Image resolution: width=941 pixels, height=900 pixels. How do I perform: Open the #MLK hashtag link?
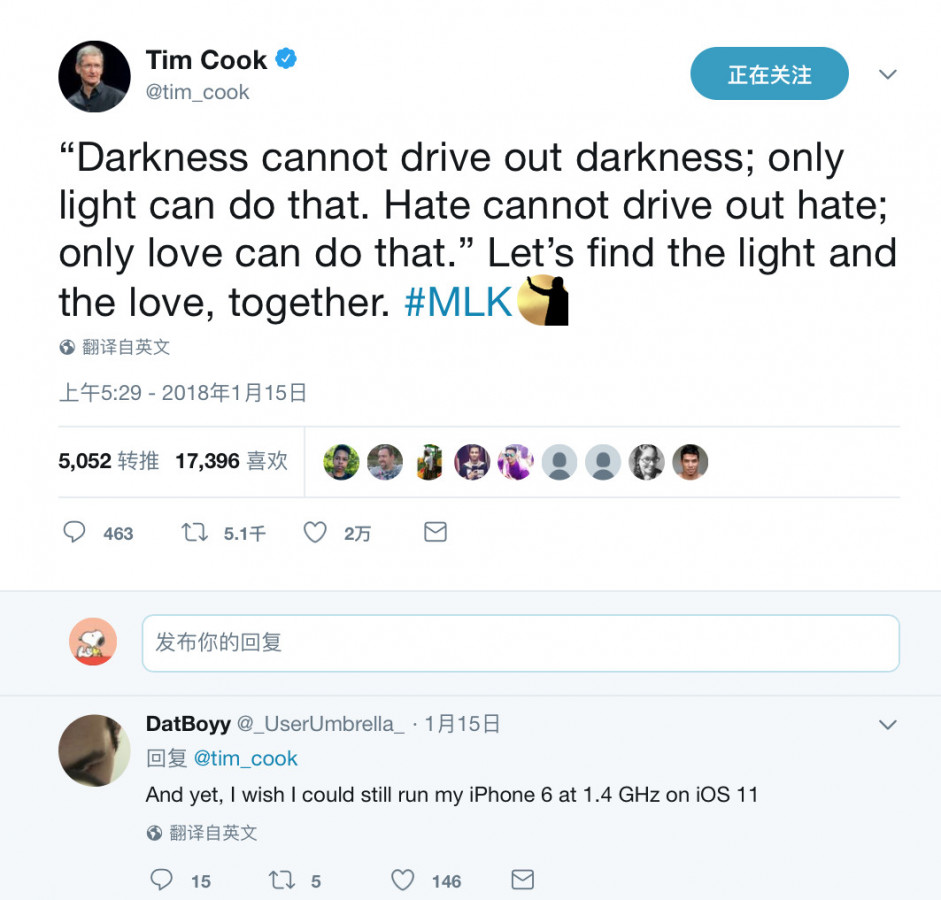tap(458, 302)
